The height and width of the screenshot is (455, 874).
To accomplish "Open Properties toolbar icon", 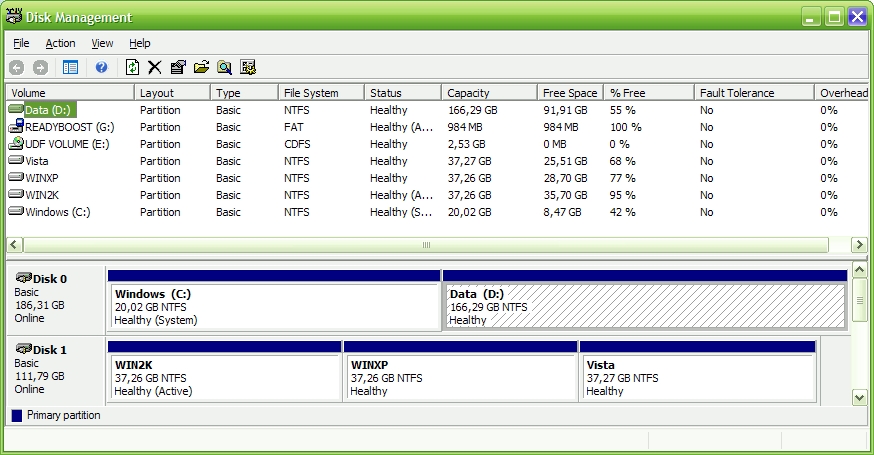I will coord(178,67).
